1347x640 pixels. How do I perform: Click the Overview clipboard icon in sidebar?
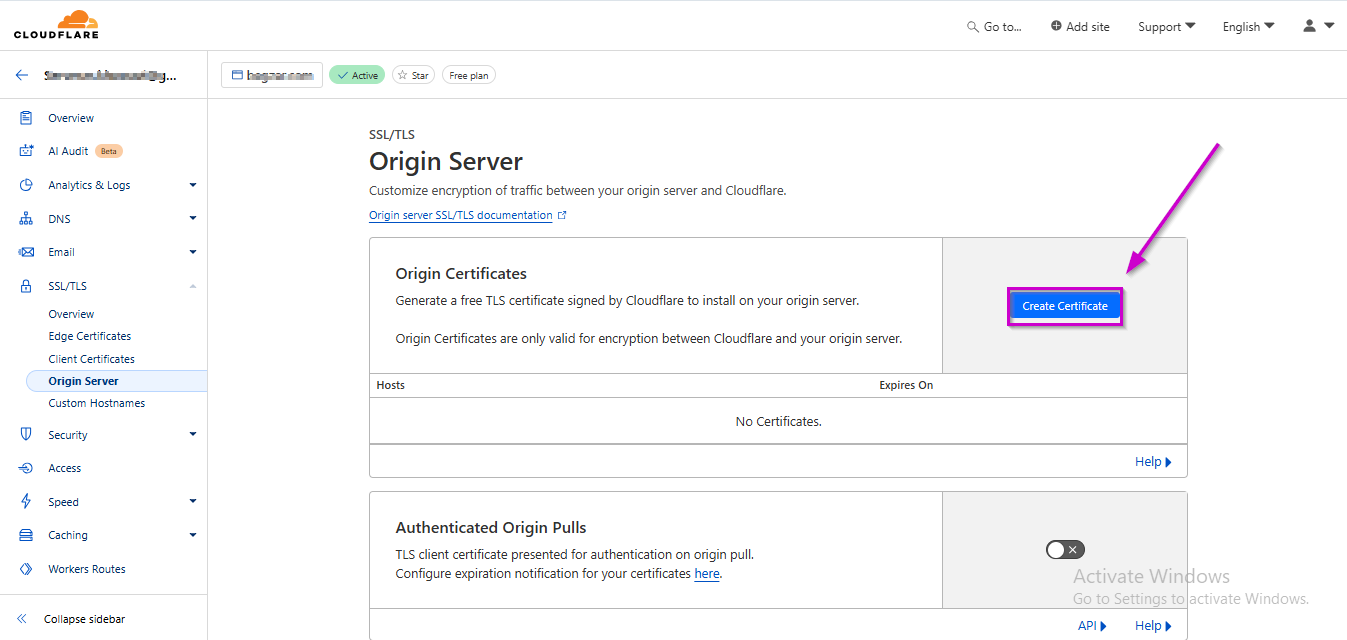point(27,118)
